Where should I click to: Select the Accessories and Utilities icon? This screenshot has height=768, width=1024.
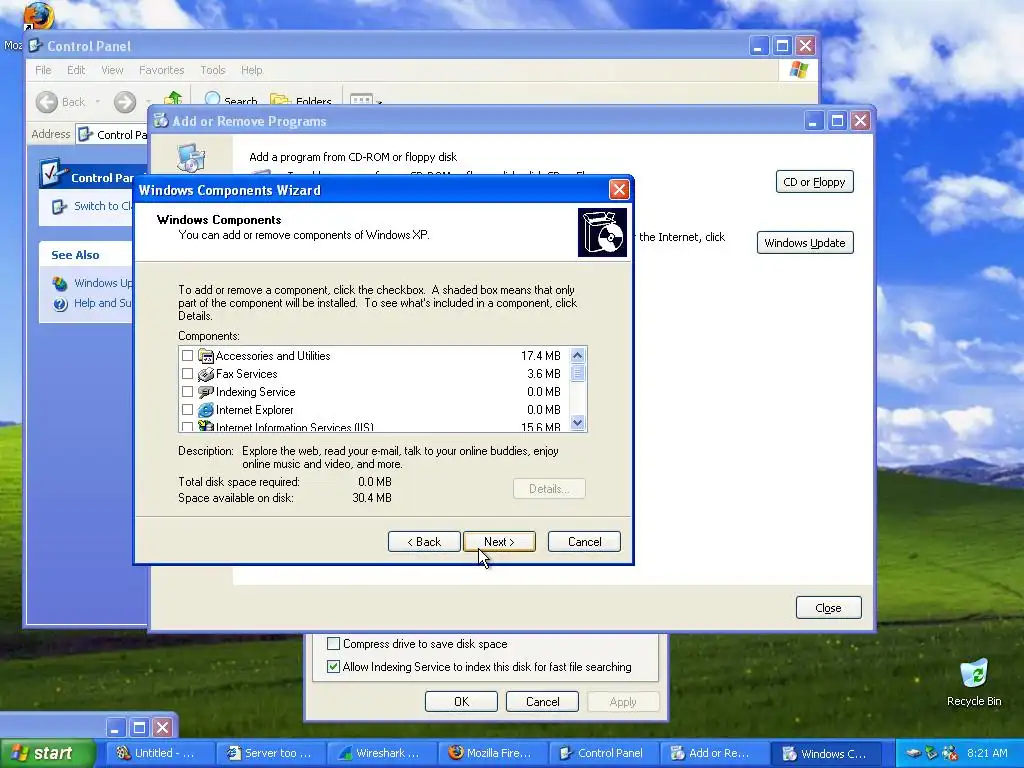[206, 356]
